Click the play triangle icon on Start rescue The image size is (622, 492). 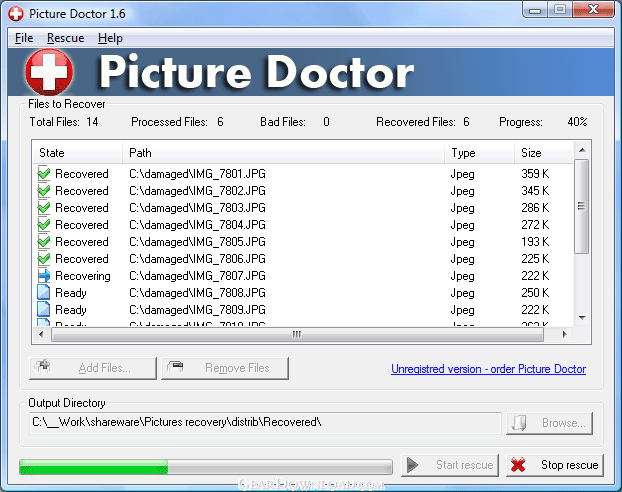(413, 465)
